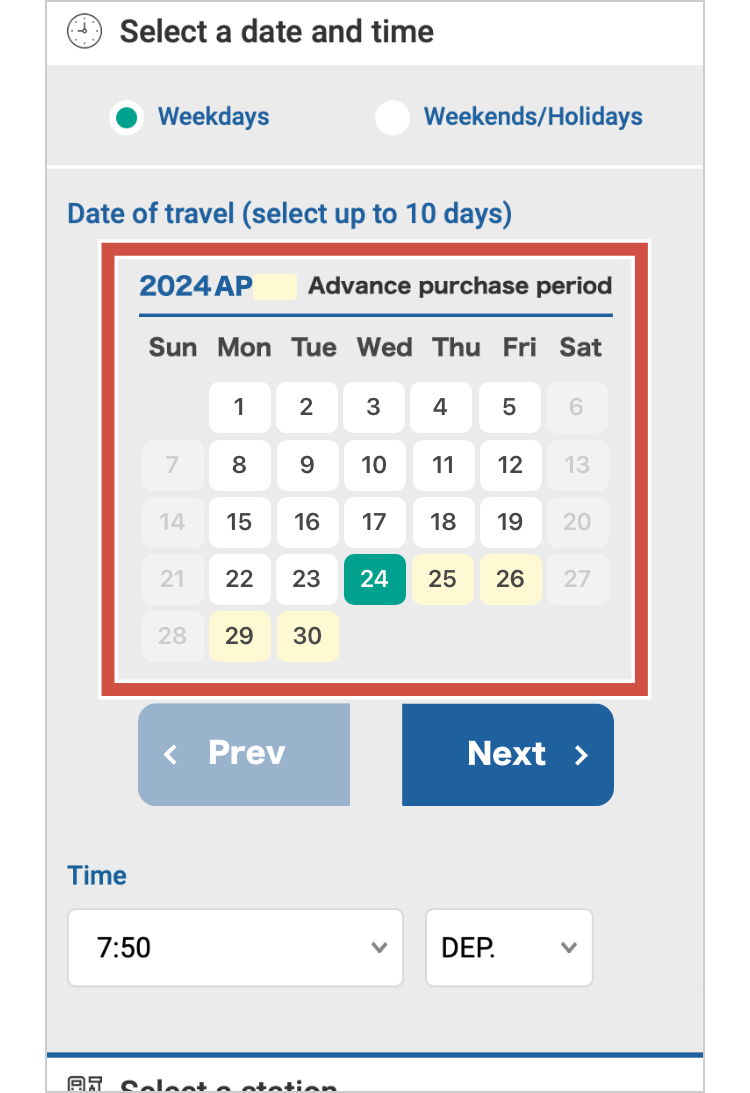Pick April 1 on the calendar
The image size is (750, 1093).
(x=239, y=407)
